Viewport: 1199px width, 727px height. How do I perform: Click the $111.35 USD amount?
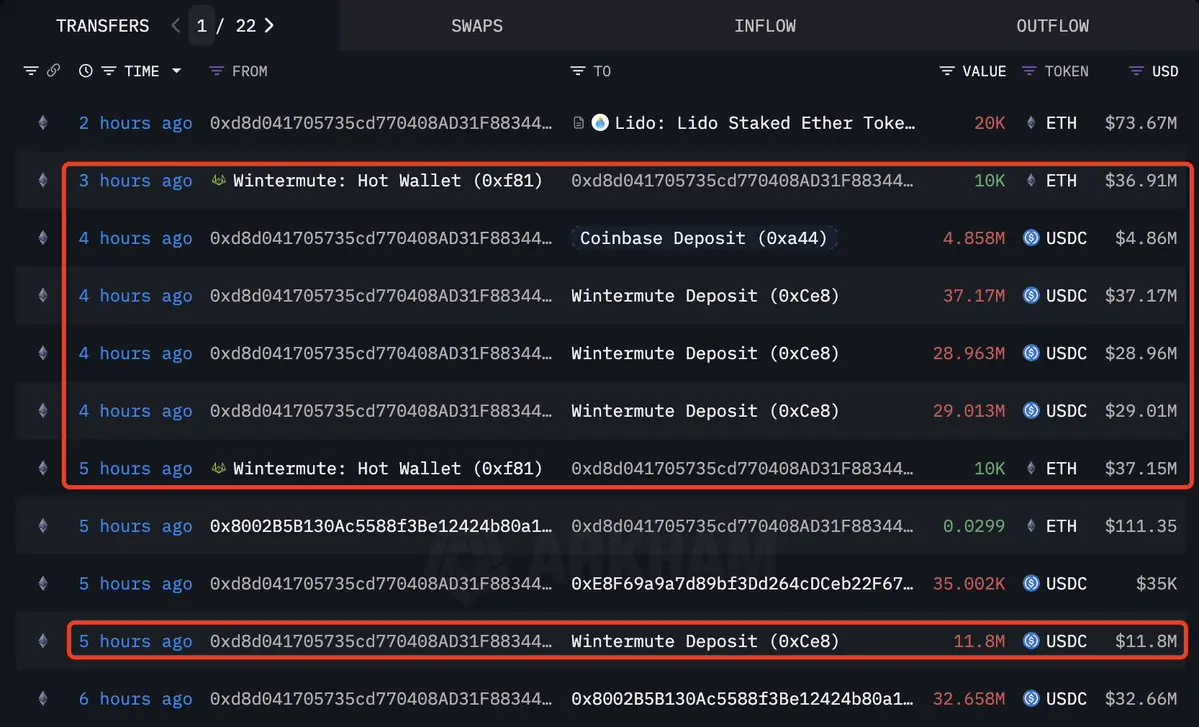pyautogui.click(x=1141, y=526)
